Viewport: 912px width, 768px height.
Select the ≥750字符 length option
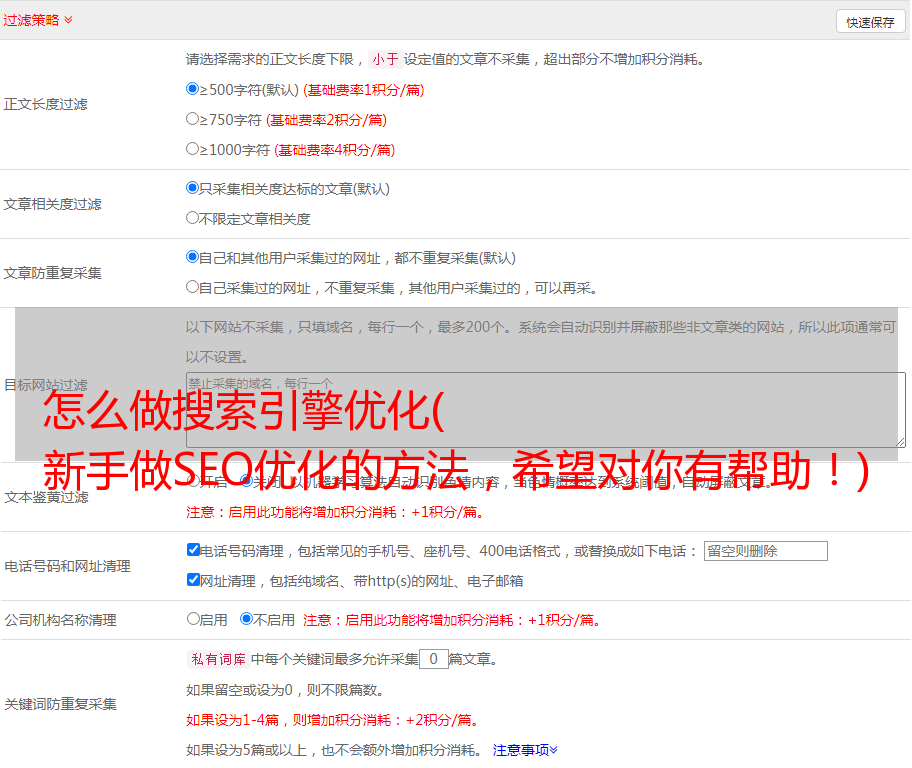pyautogui.click(x=193, y=119)
